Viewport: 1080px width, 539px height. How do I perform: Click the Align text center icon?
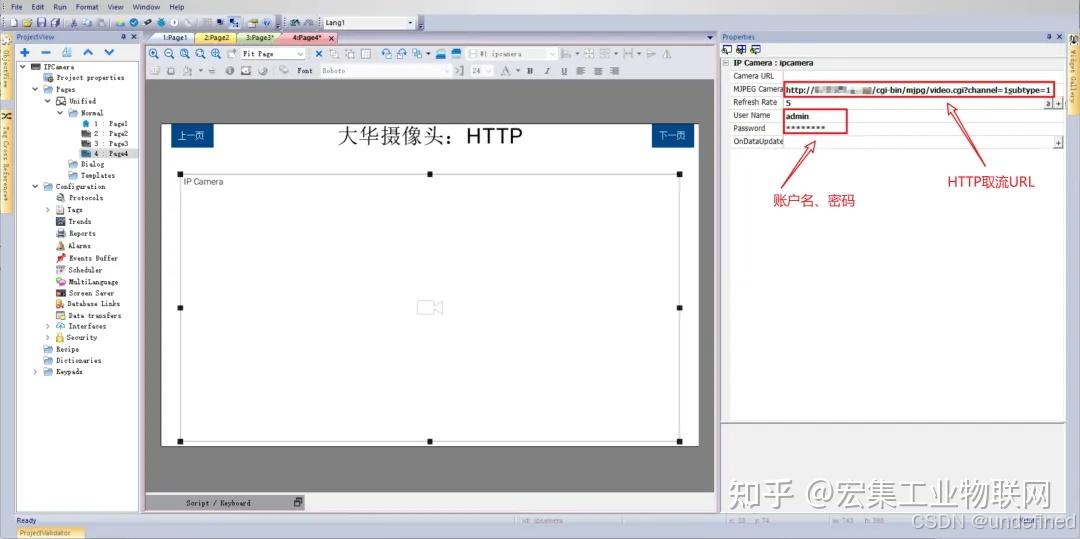[598, 71]
